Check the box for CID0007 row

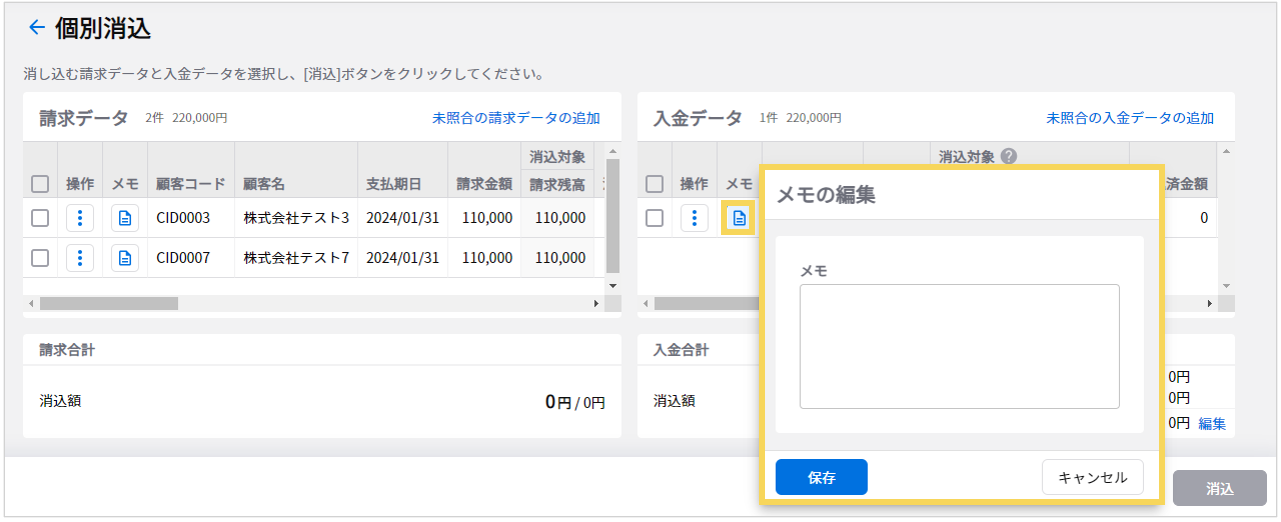[40, 258]
